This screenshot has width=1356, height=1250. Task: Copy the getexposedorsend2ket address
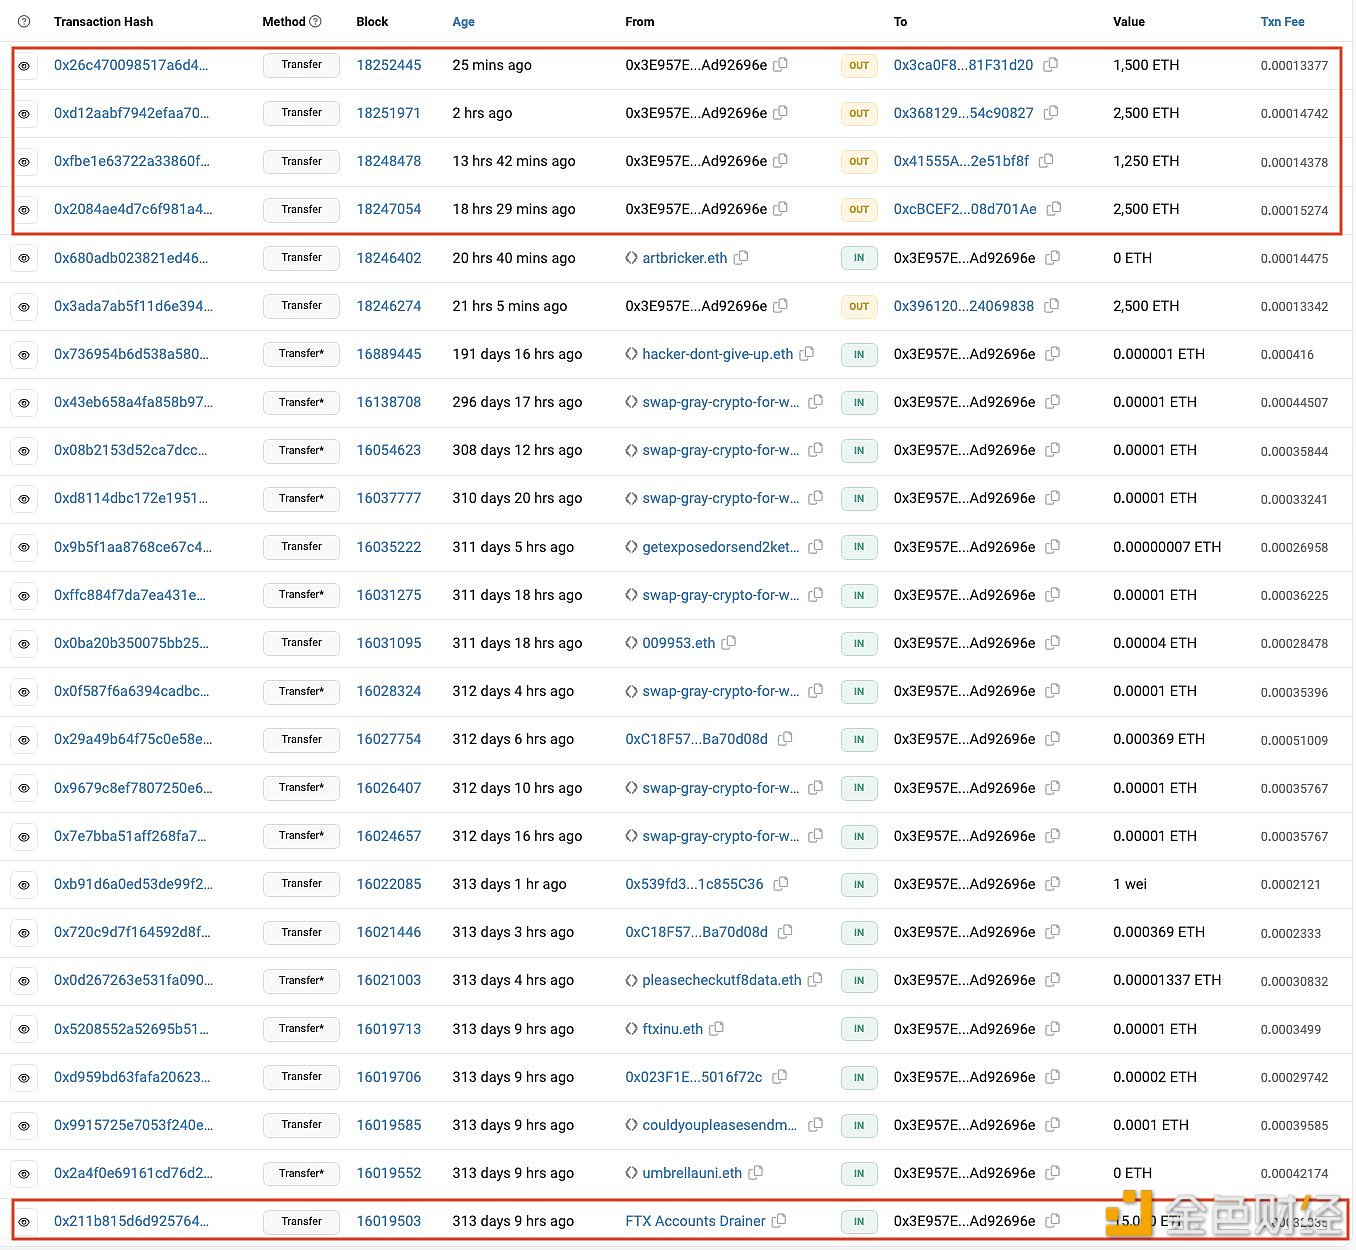(x=816, y=546)
